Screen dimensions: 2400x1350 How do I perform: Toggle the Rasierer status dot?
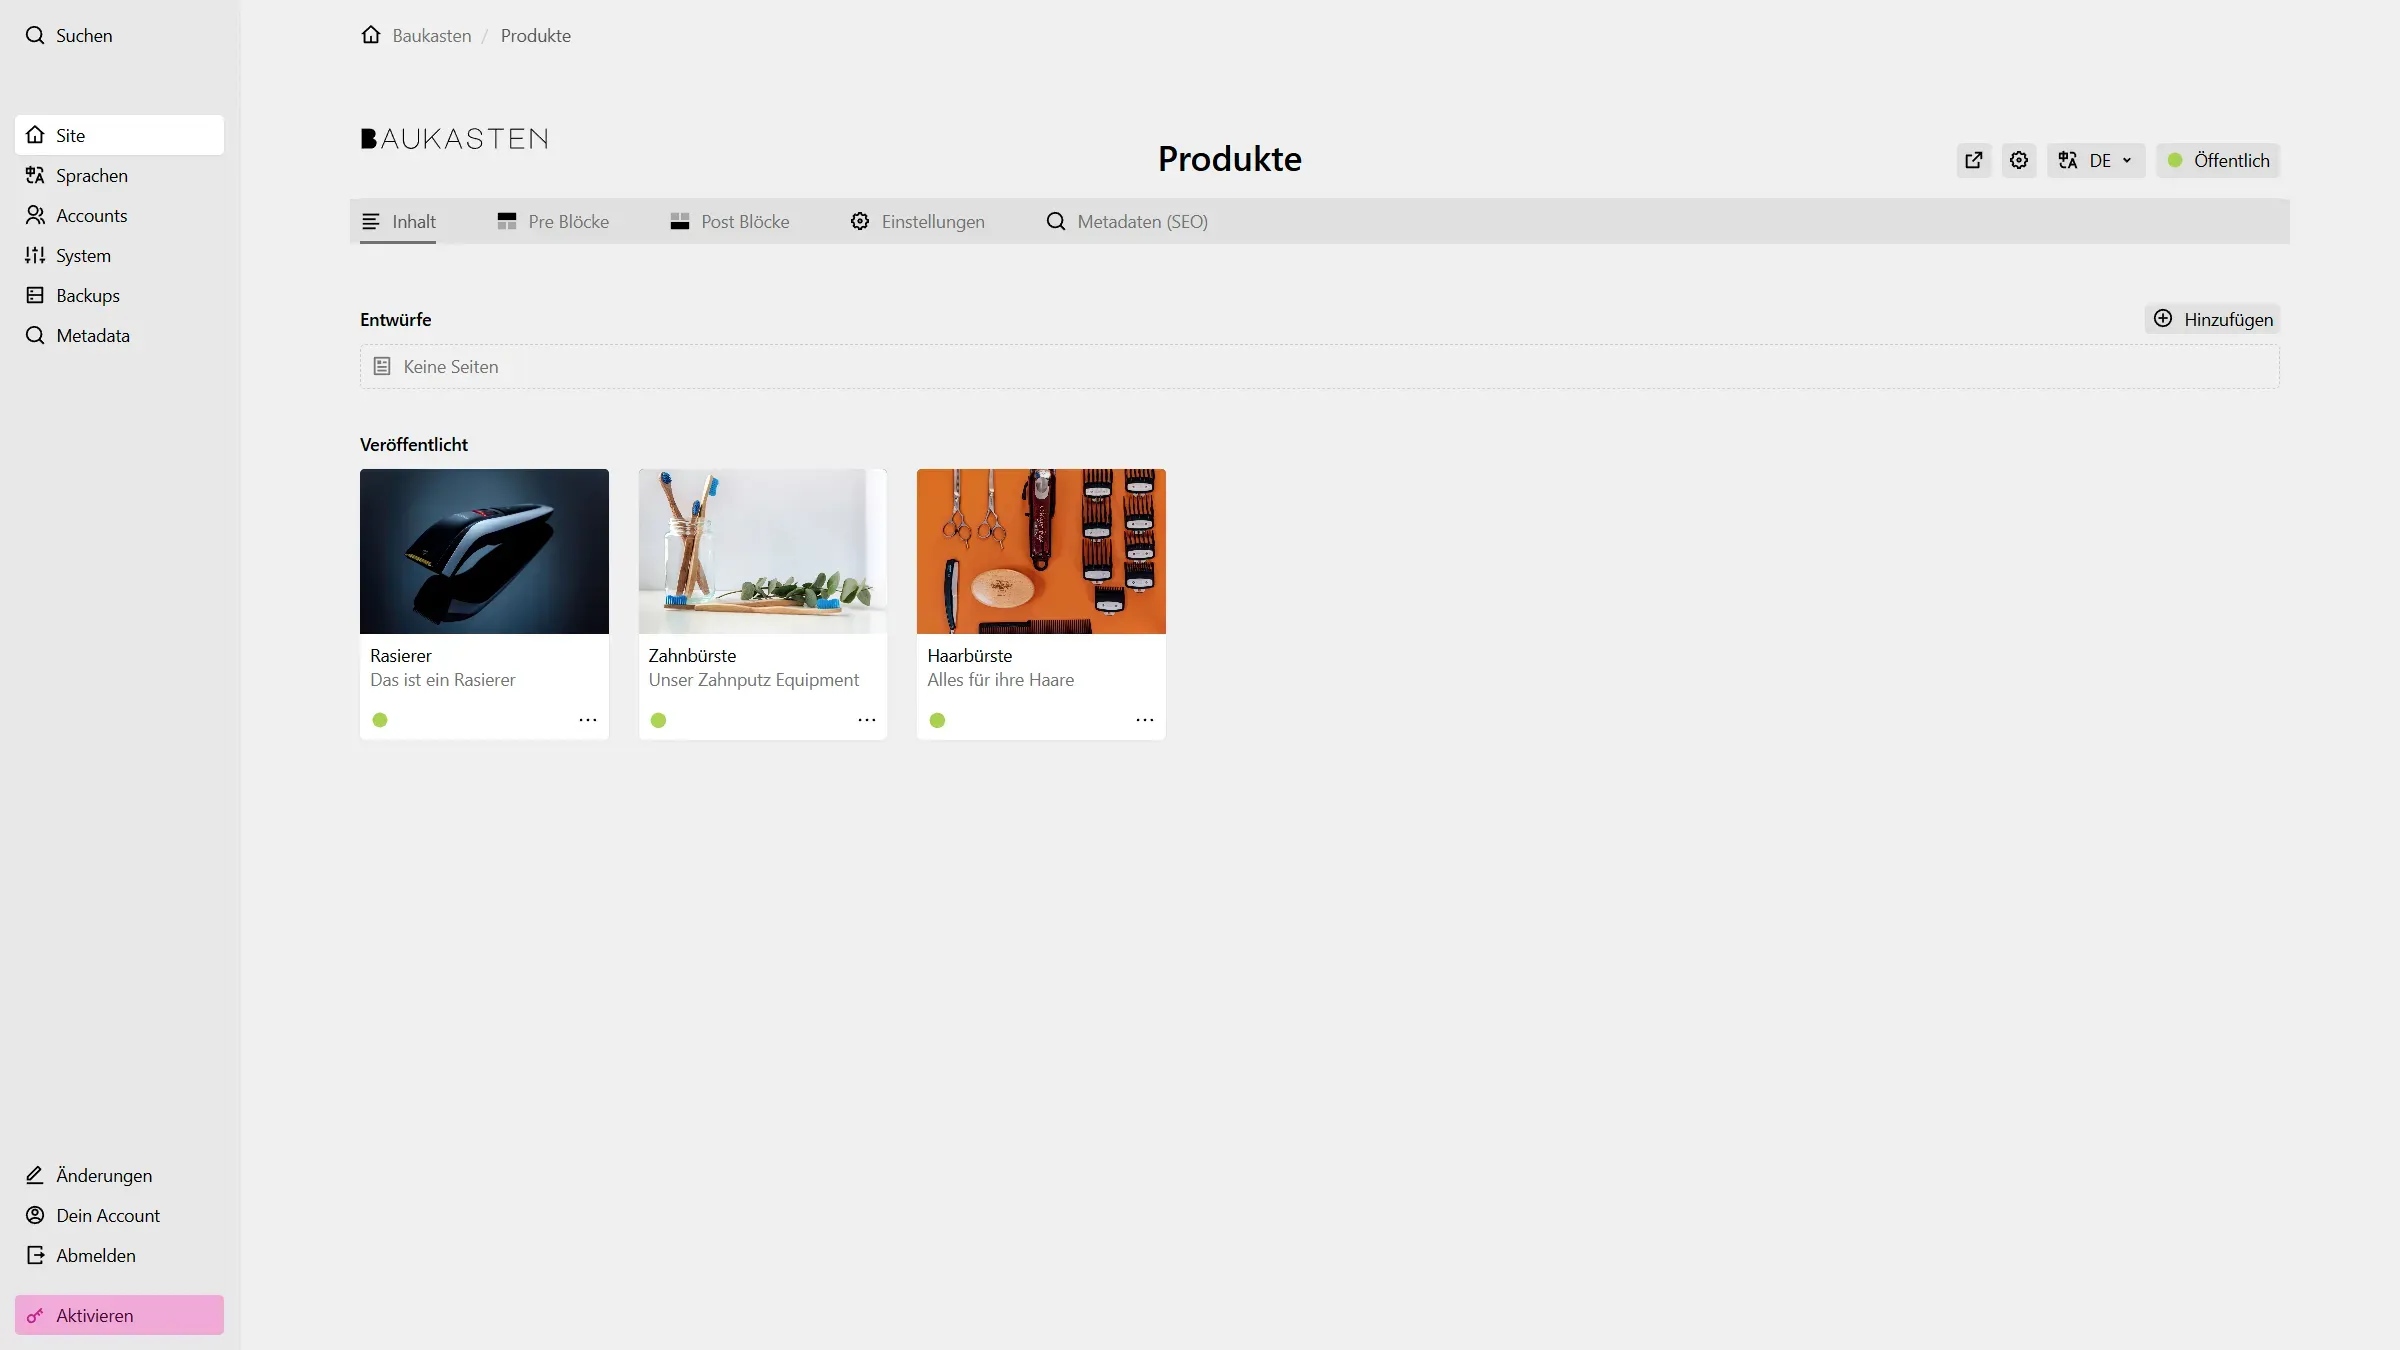click(x=380, y=720)
